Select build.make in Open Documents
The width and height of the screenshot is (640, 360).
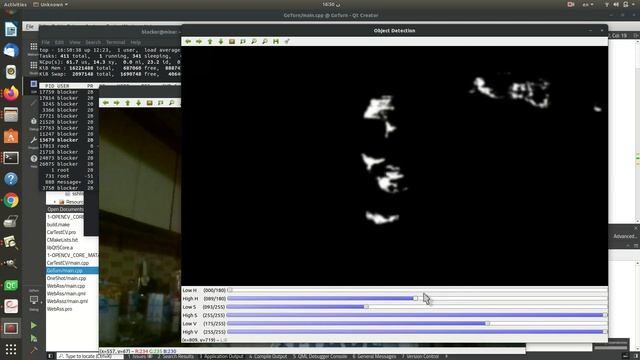pyautogui.click(x=58, y=224)
